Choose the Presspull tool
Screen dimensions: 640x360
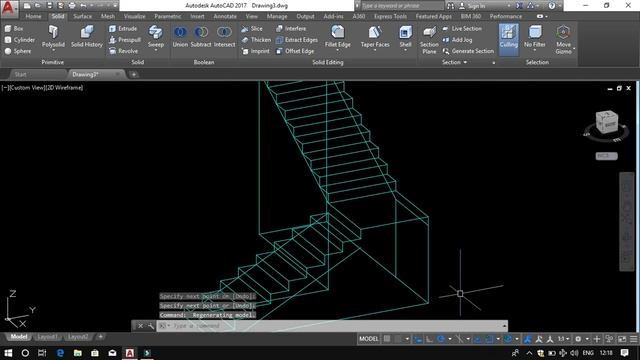click(125, 40)
